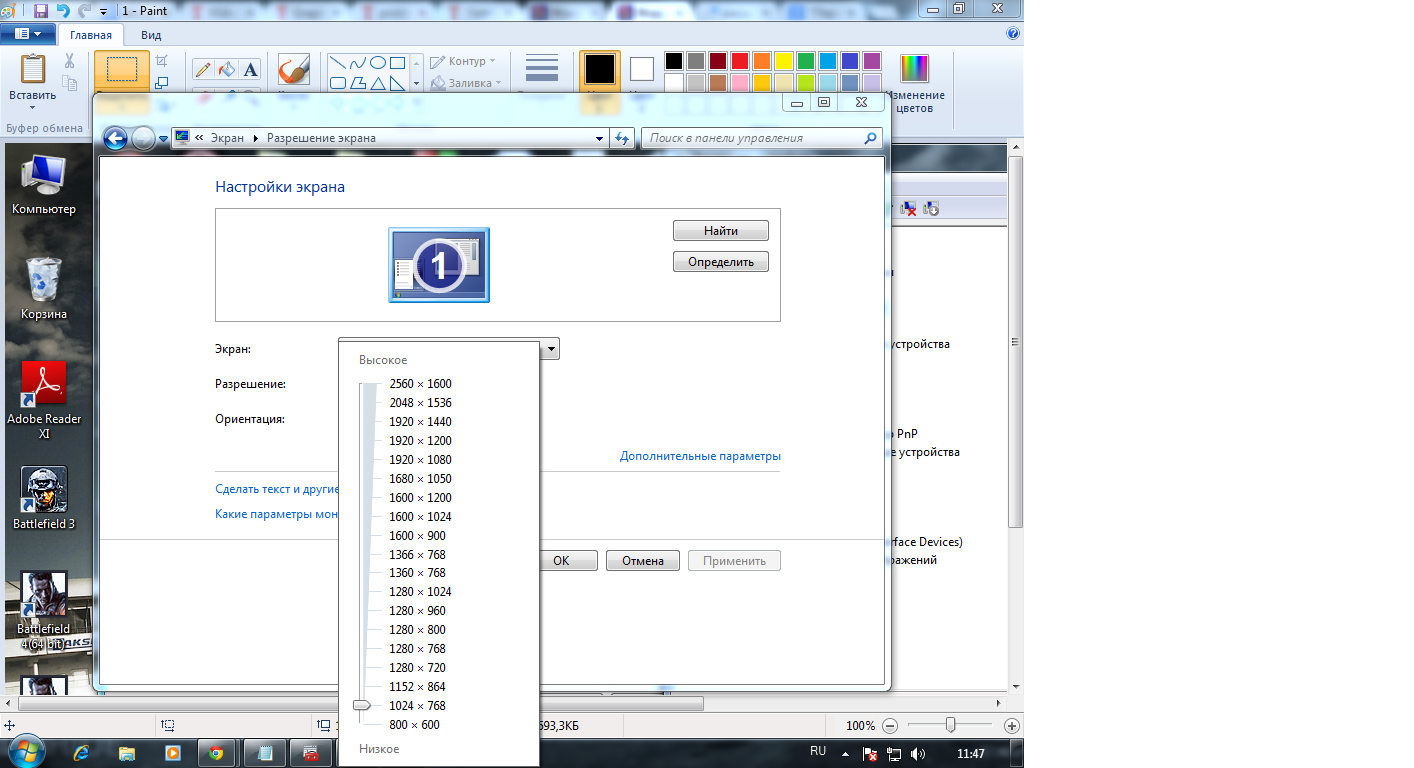Screen dimensions: 1414x768
Task: Choose the 800 × 600 resolution
Action: click(x=414, y=725)
